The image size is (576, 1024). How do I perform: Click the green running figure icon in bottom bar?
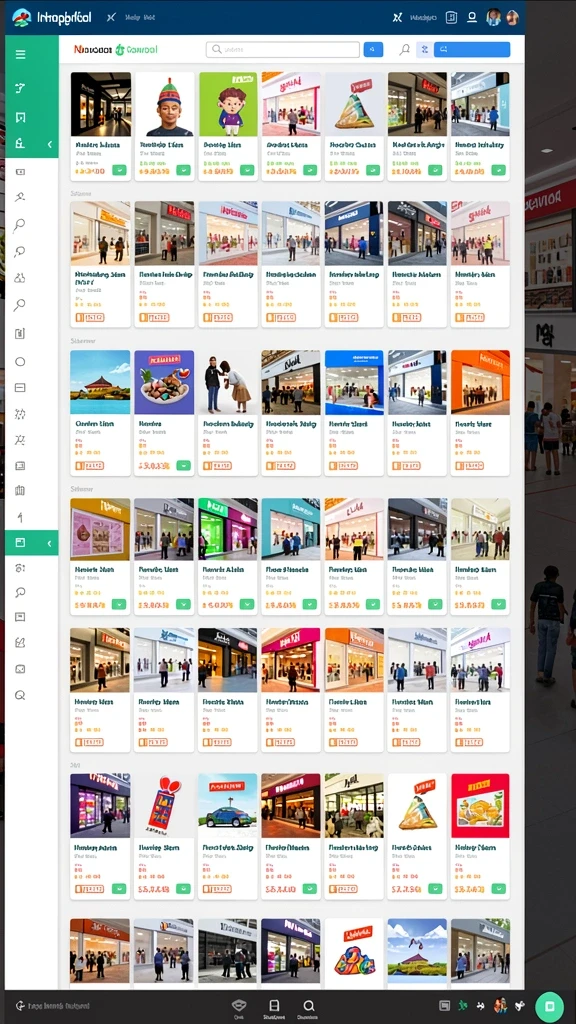pos(464,1006)
